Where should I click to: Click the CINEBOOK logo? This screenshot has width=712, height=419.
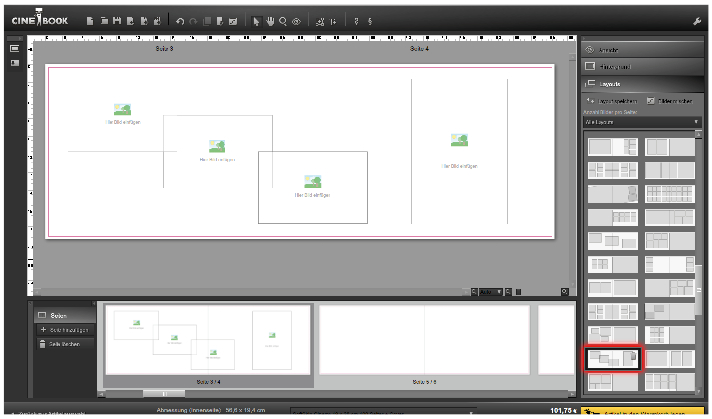click(x=40, y=19)
